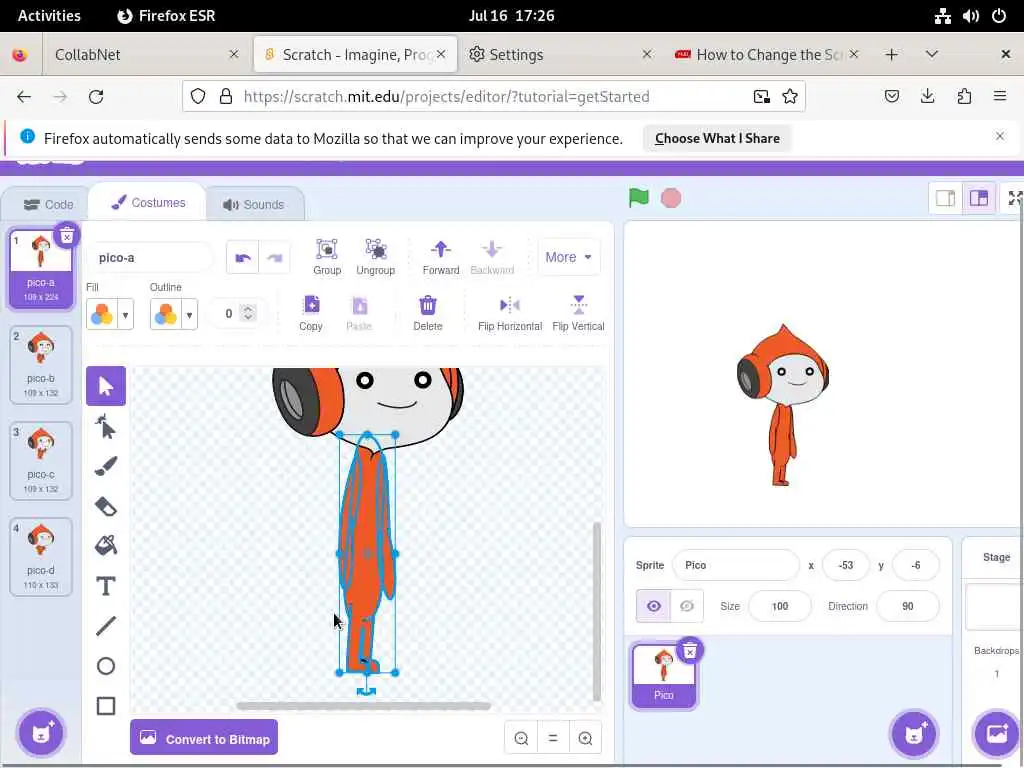The image size is (1024, 768).
Task: Reload the current page
Action: [x=96, y=97]
